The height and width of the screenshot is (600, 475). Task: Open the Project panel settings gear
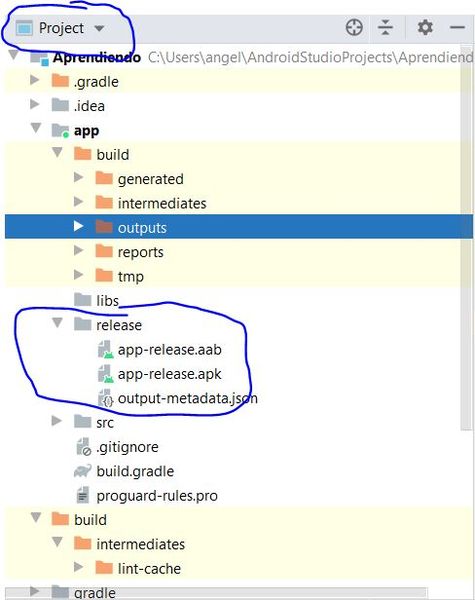tap(425, 28)
